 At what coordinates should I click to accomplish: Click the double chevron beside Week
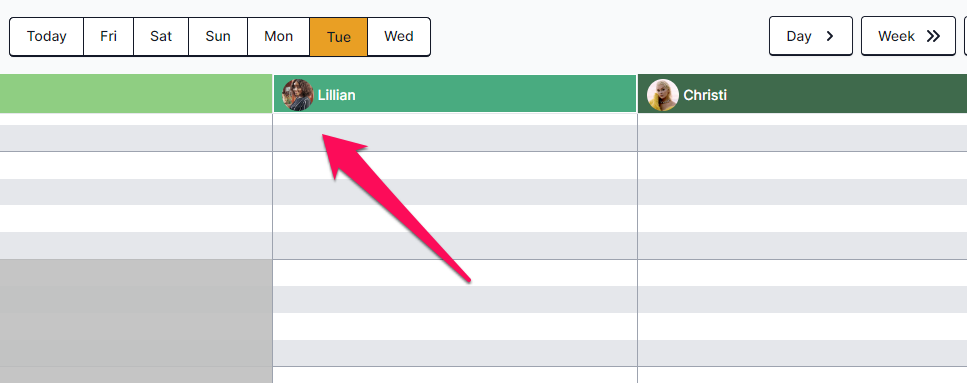click(x=933, y=36)
